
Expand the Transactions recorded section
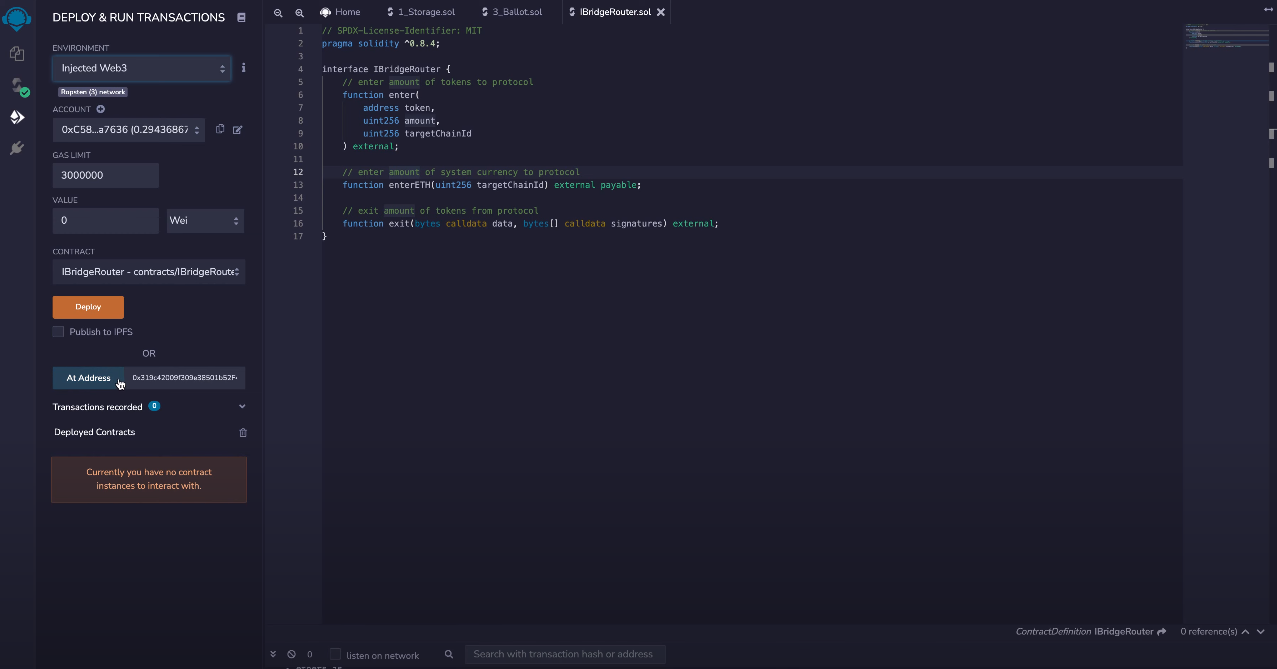[x=242, y=407]
